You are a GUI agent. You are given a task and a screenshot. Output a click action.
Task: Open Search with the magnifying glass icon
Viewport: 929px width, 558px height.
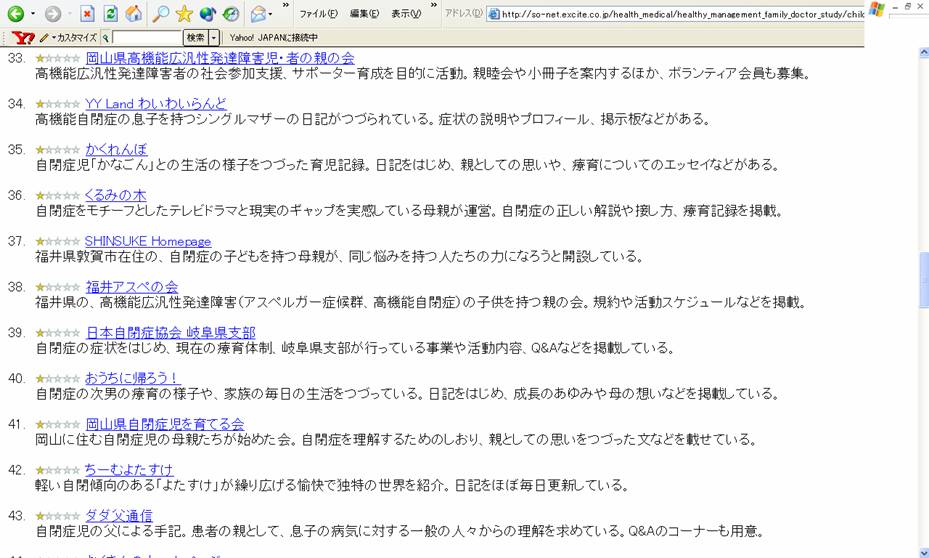[x=160, y=13]
